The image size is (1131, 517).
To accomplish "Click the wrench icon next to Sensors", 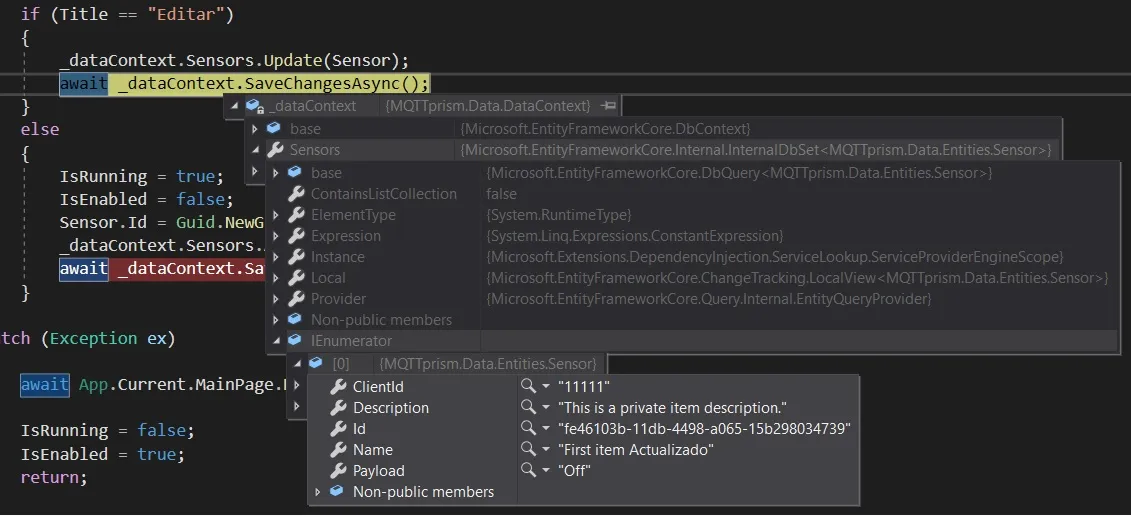I will [275, 150].
